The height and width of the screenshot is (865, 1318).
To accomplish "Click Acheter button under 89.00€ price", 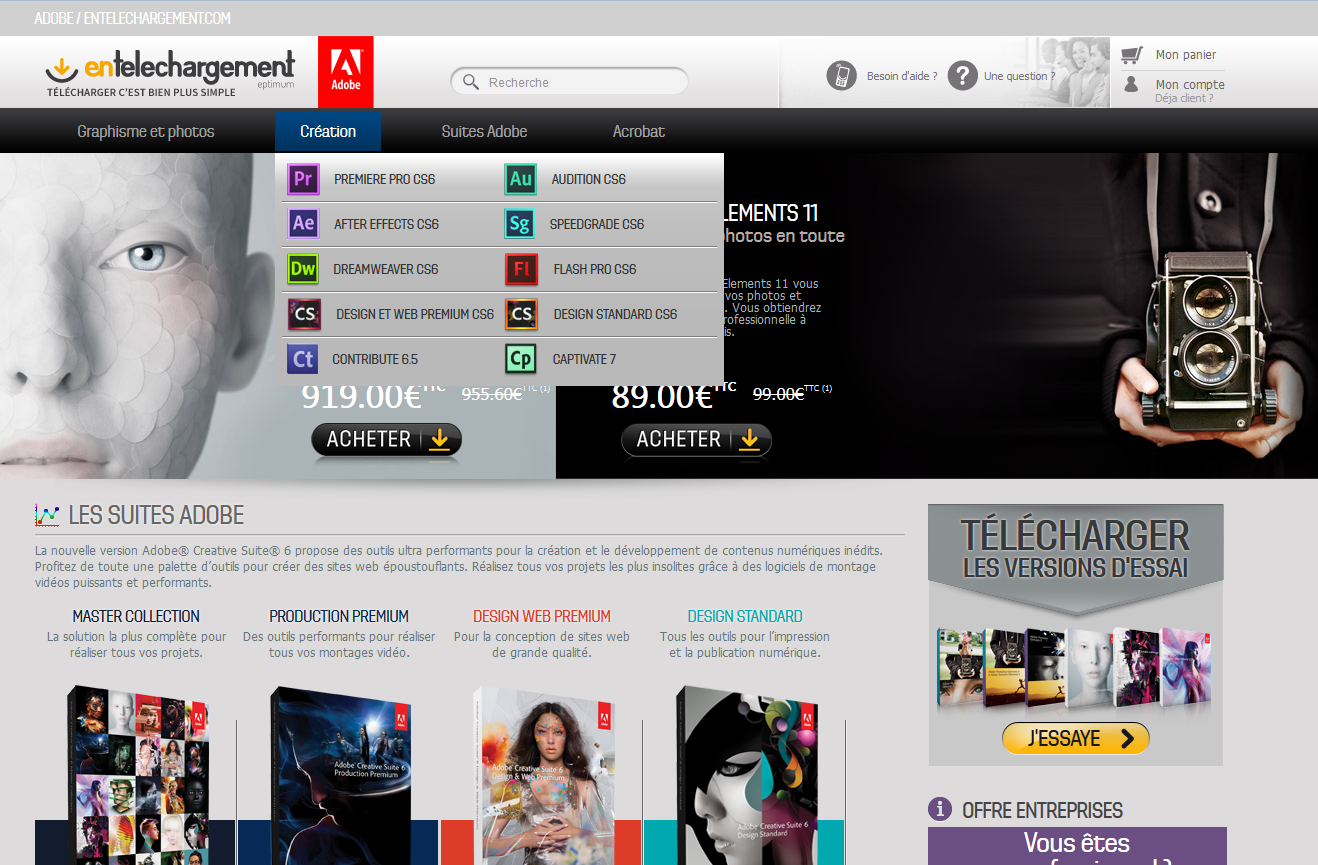I will (x=696, y=440).
